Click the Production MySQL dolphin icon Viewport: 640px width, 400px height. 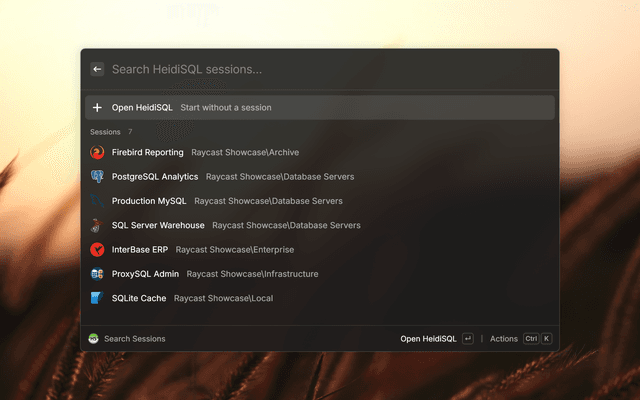pos(97,201)
